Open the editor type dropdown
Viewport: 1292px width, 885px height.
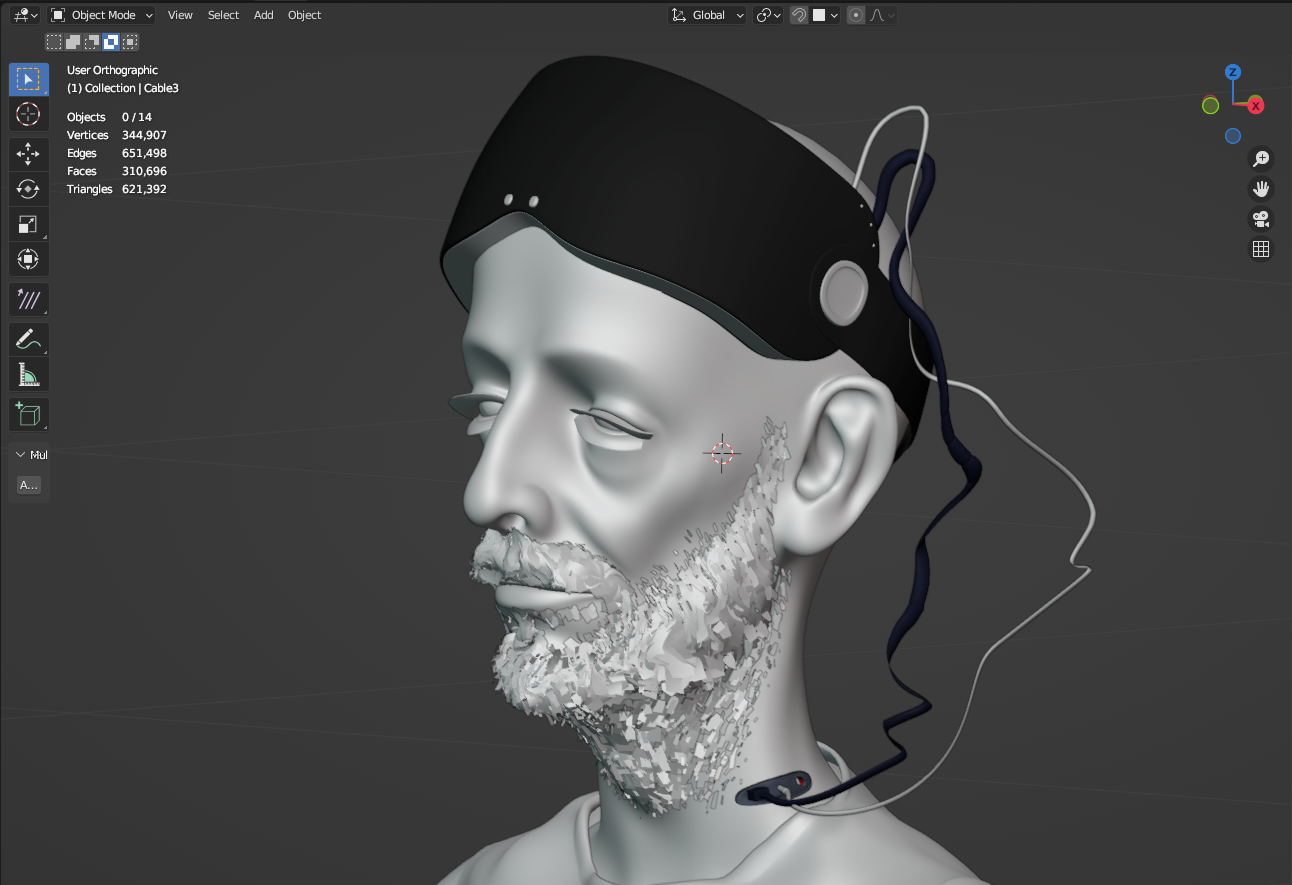25,15
